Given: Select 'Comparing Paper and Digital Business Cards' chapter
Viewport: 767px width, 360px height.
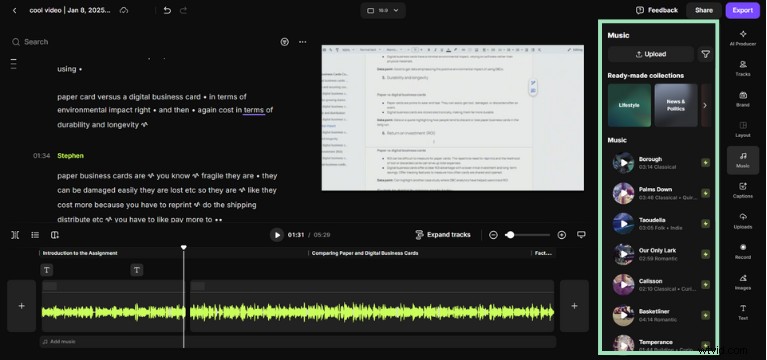Looking at the screenshot, I should 365,253.
